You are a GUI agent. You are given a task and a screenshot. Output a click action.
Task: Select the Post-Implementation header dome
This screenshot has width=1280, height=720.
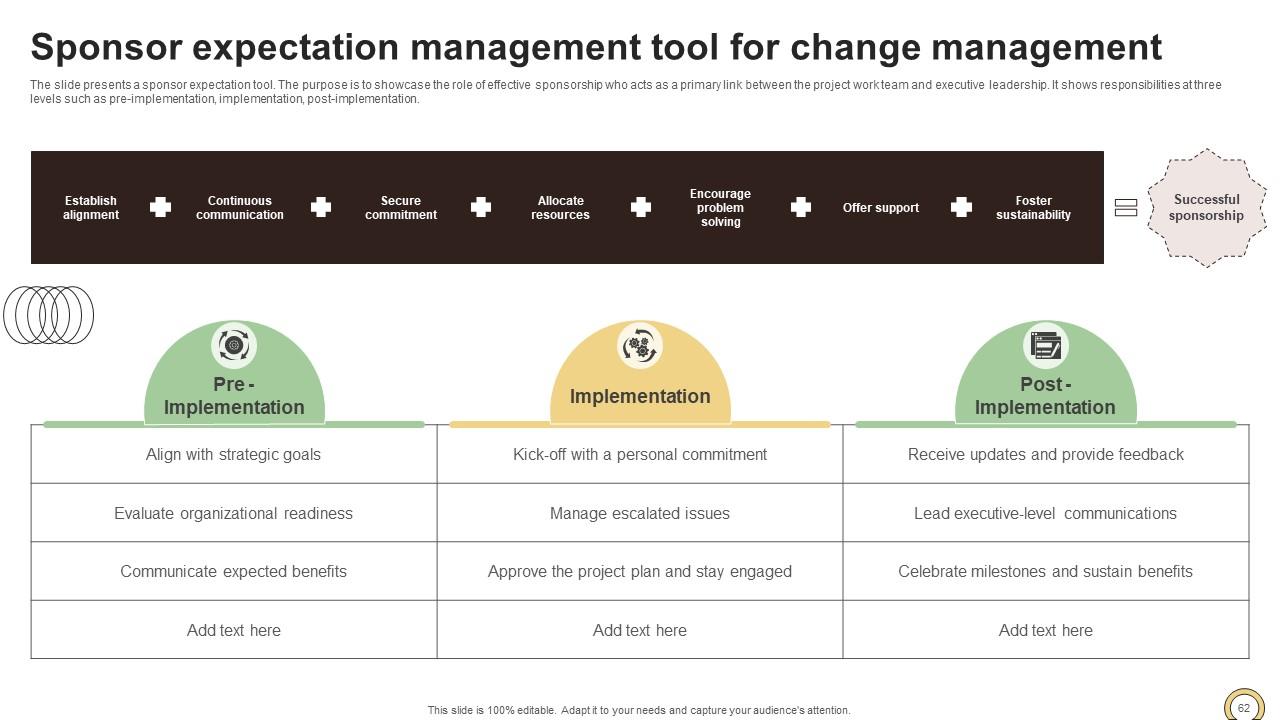pyautogui.click(x=1046, y=372)
